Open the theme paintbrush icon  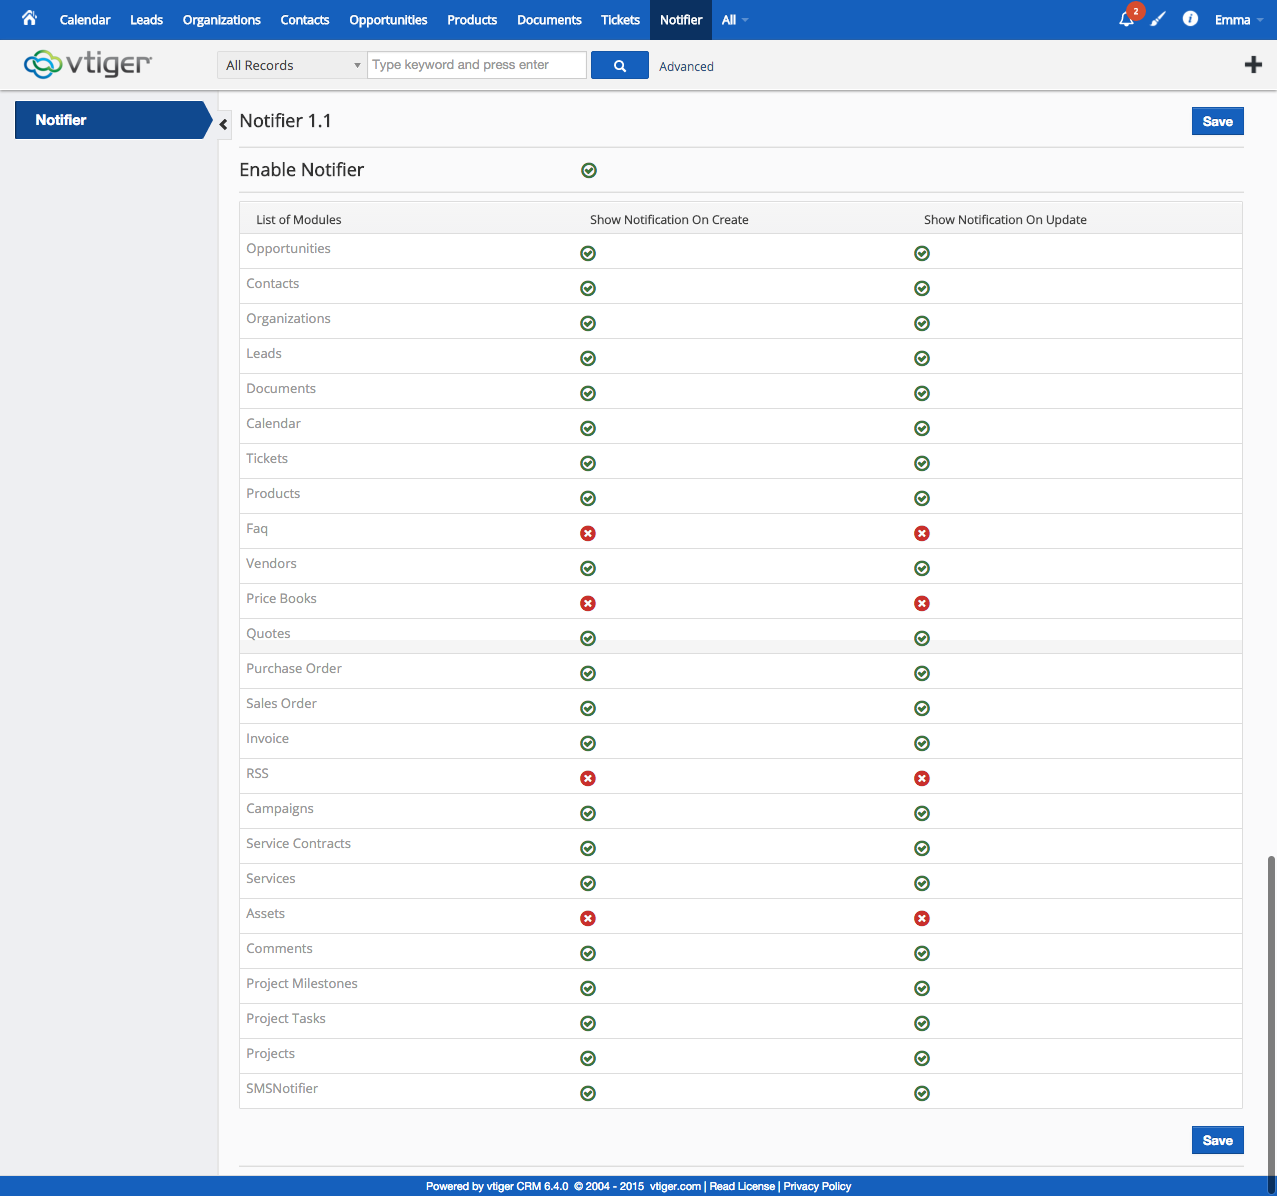click(1158, 19)
